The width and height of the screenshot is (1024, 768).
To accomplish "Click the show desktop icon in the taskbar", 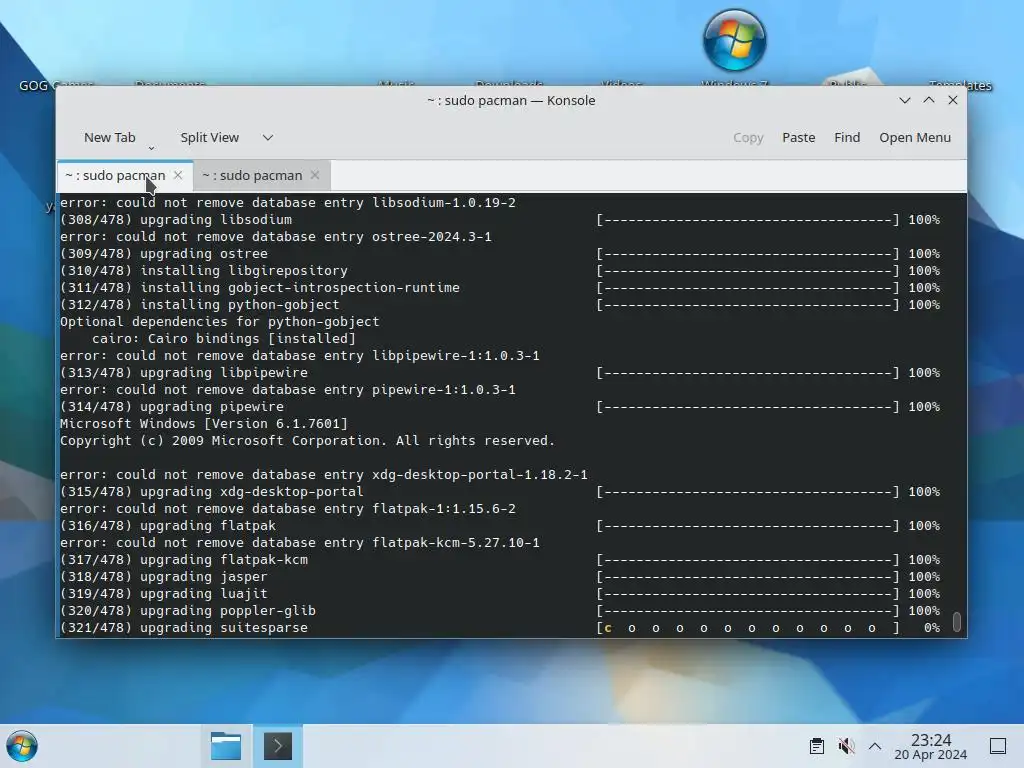I will point(998,746).
